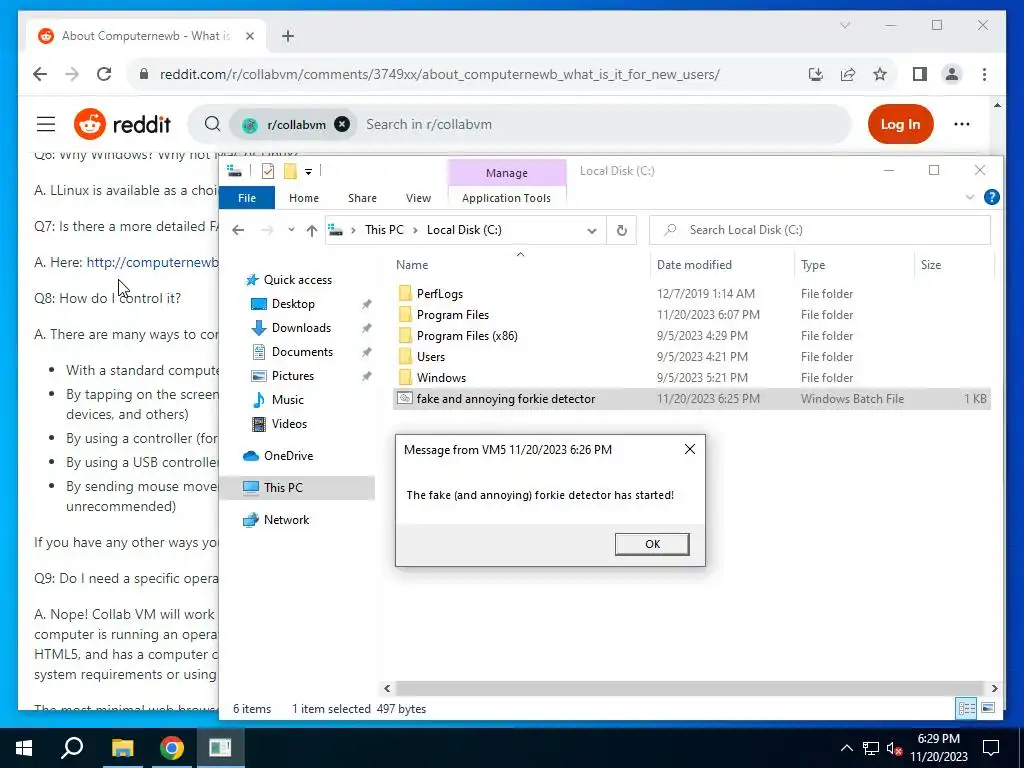Expand the address bar history dropdown

coord(592,231)
